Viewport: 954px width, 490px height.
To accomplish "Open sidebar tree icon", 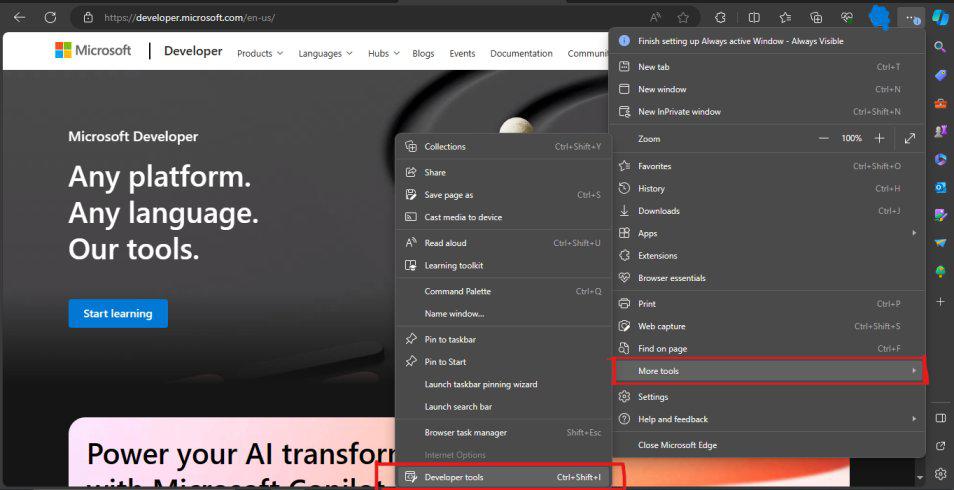I will click(x=940, y=271).
